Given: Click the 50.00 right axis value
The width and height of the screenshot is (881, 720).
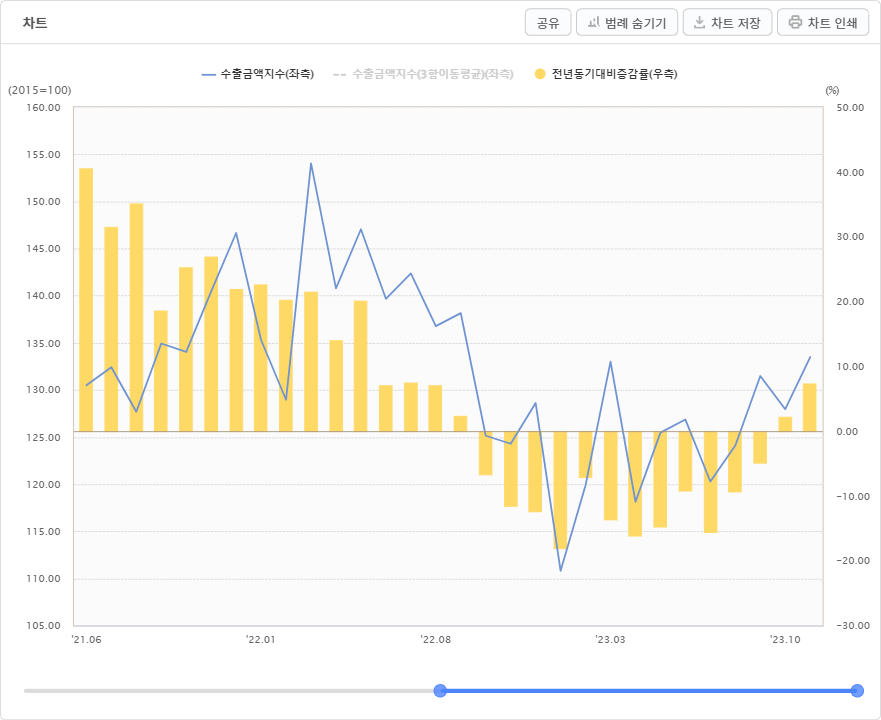Looking at the screenshot, I should (850, 107).
